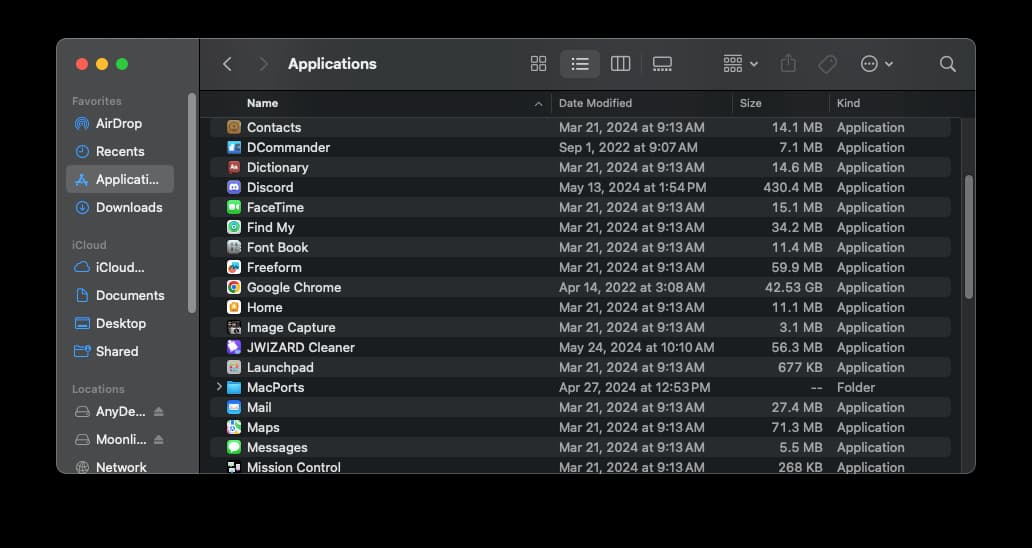Select the Launchpad app icon
The width and height of the screenshot is (1032, 548).
coord(234,367)
